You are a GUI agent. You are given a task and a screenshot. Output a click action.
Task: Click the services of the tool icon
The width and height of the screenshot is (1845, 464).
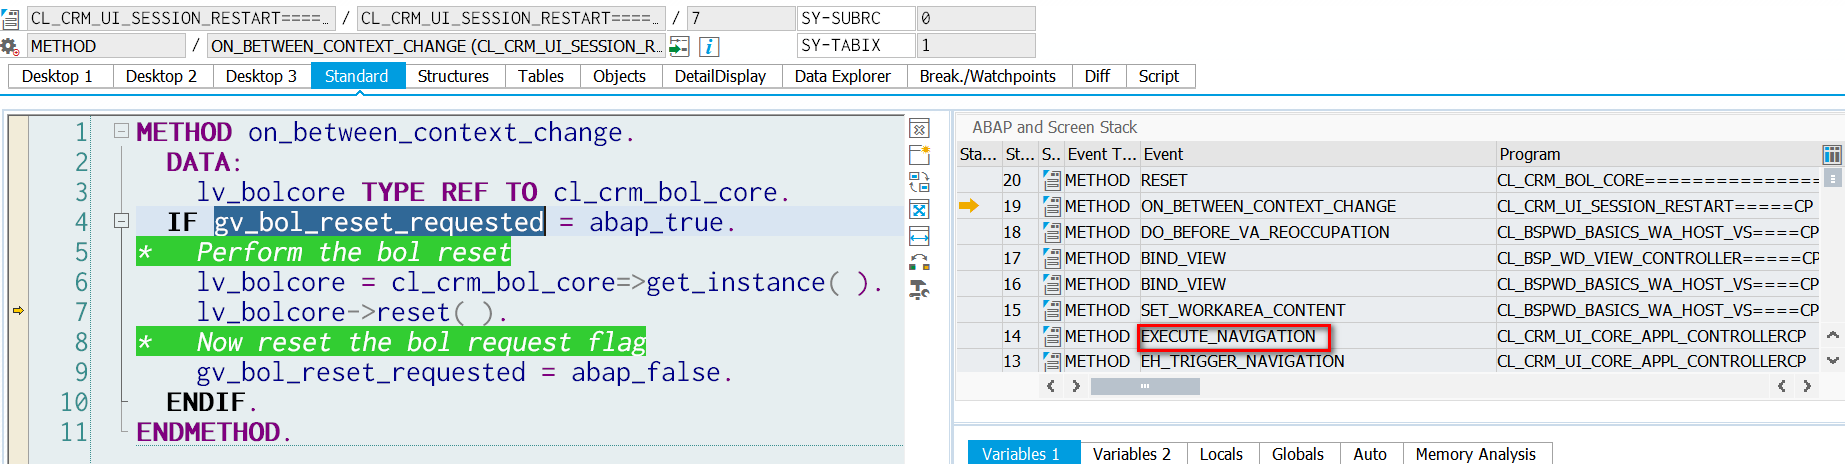point(919,263)
